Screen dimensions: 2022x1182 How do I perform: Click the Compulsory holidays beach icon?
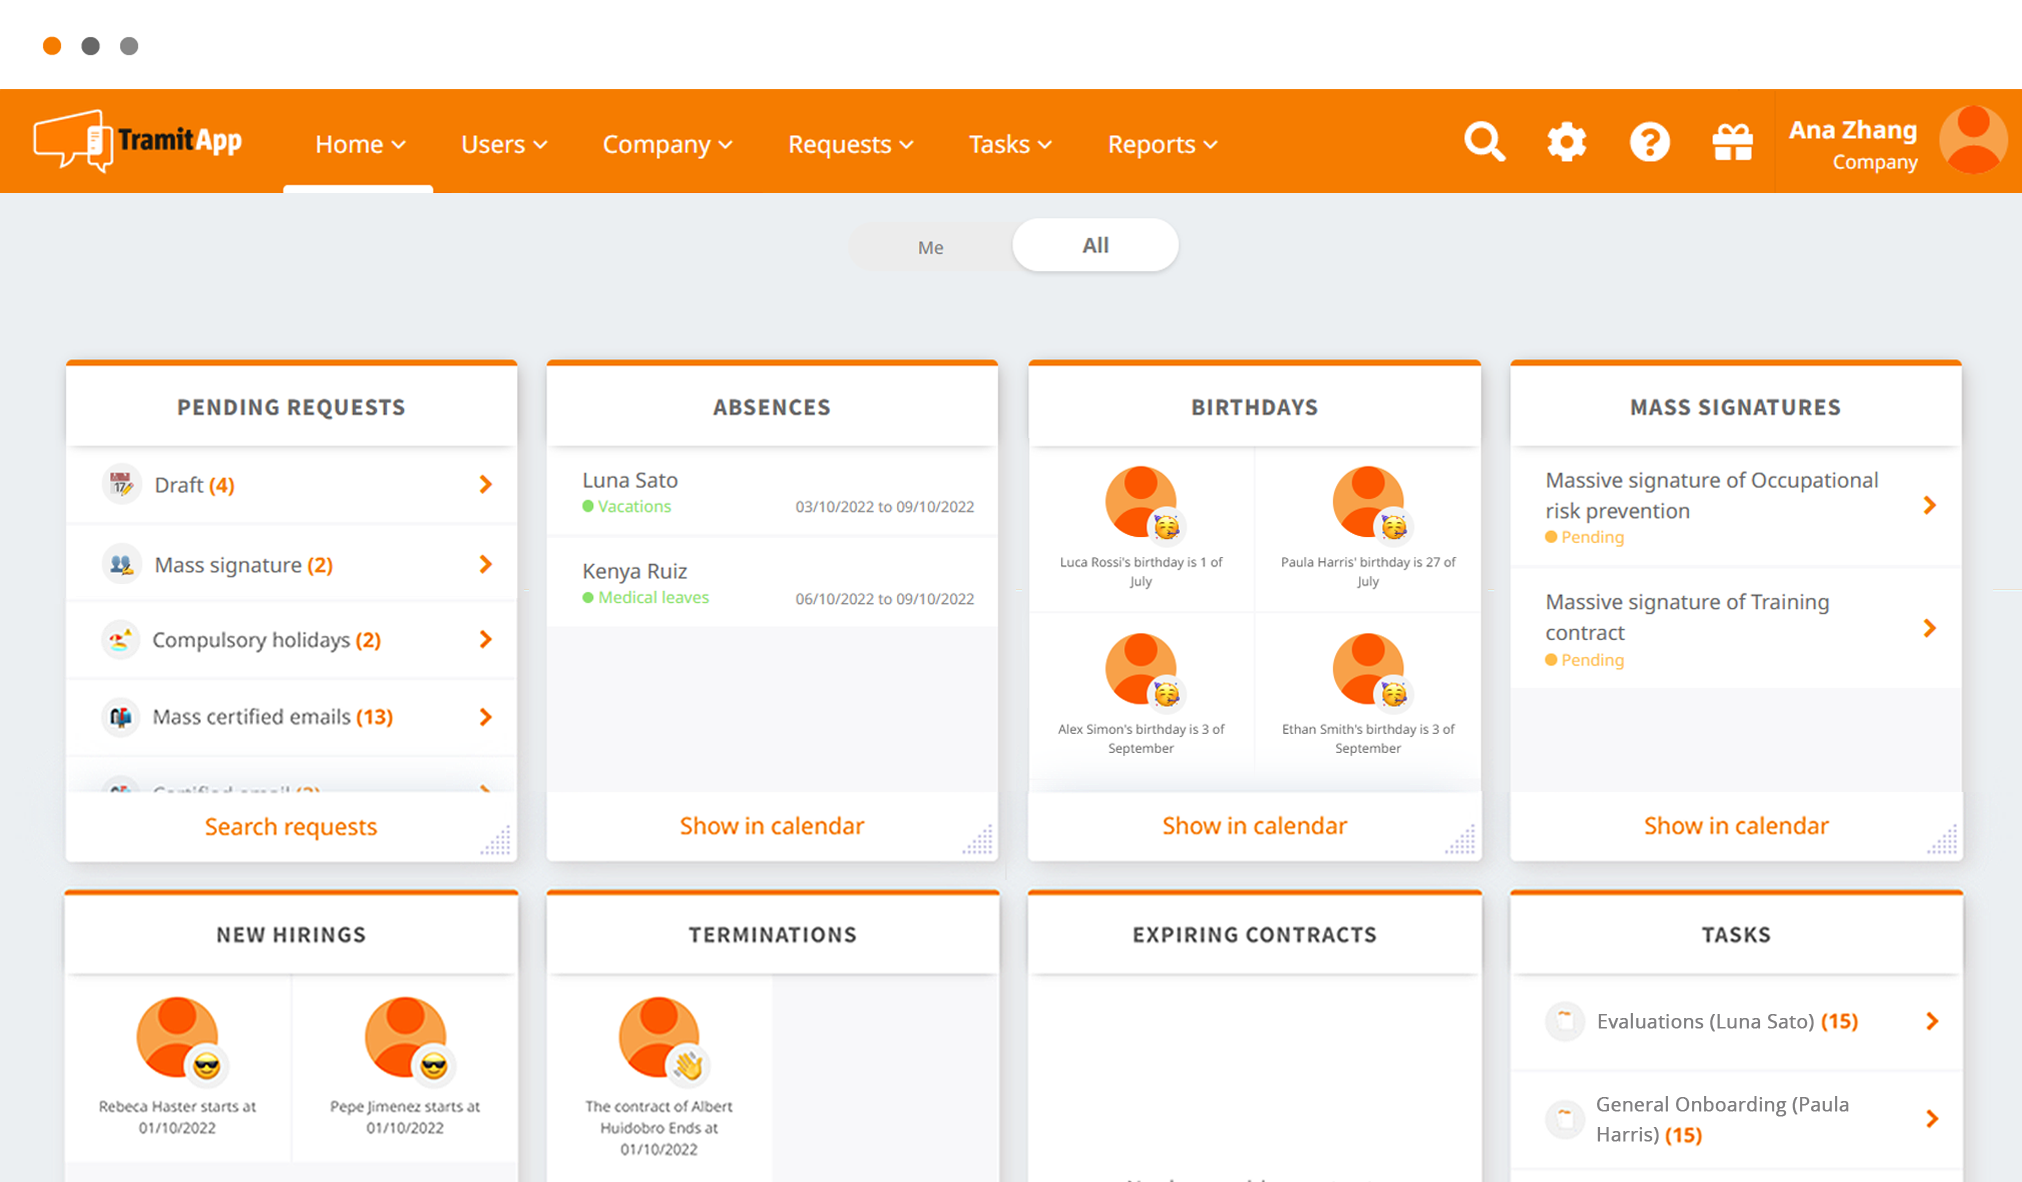(x=120, y=639)
